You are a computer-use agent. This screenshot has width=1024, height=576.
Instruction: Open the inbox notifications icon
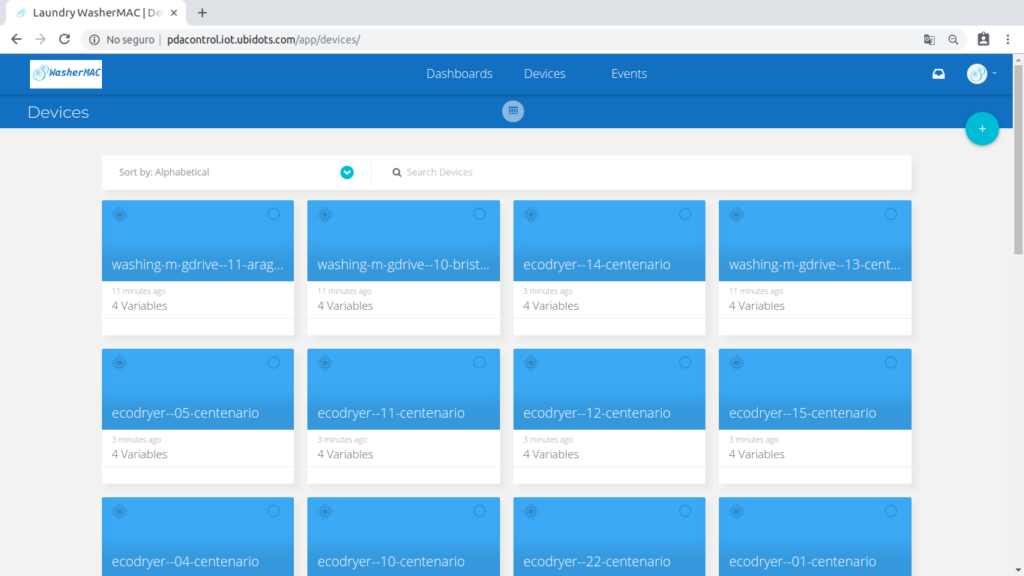[x=938, y=74]
